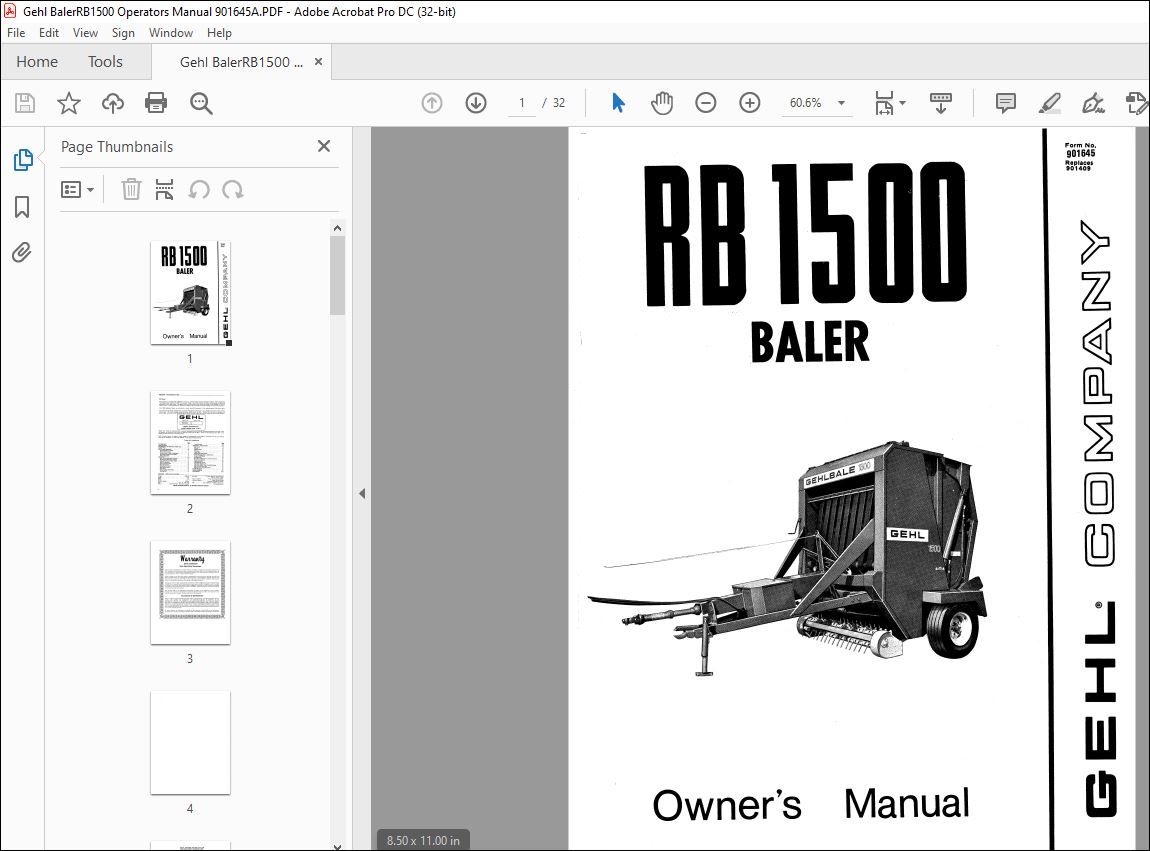The width and height of the screenshot is (1150, 851).
Task: Select the Hand tool
Action: tap(662, 102)
